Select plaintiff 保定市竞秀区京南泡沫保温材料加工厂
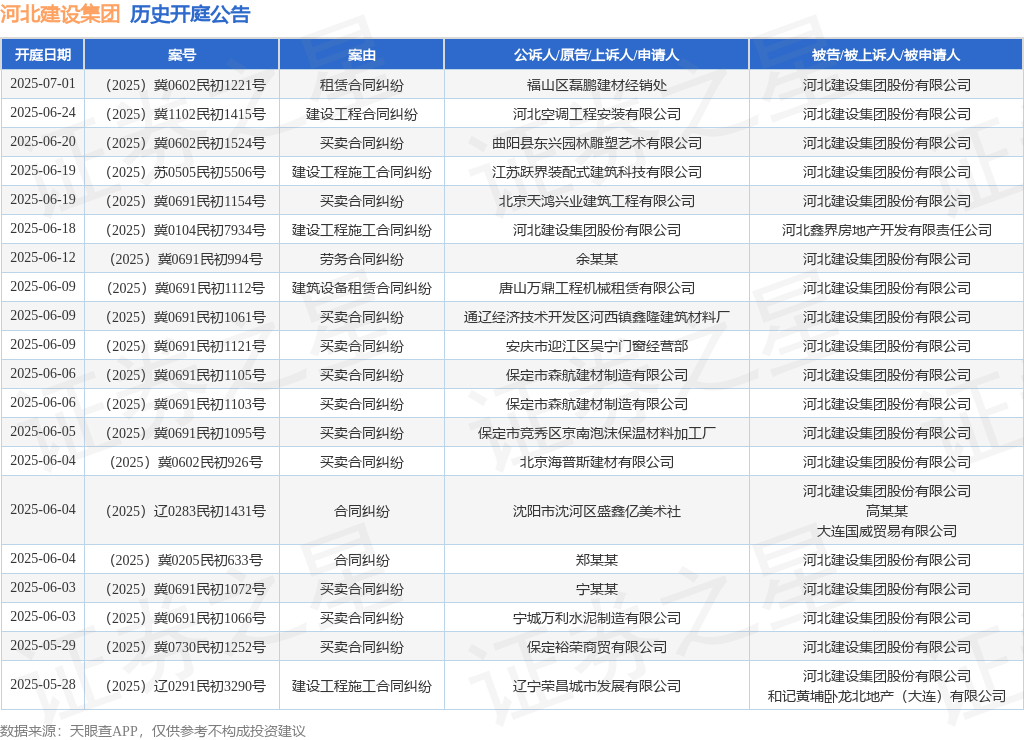 tap(597, 433)
